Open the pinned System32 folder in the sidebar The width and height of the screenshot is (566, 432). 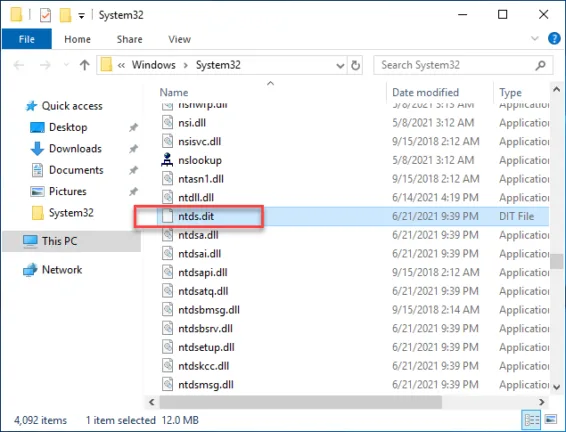pos(62,213)
